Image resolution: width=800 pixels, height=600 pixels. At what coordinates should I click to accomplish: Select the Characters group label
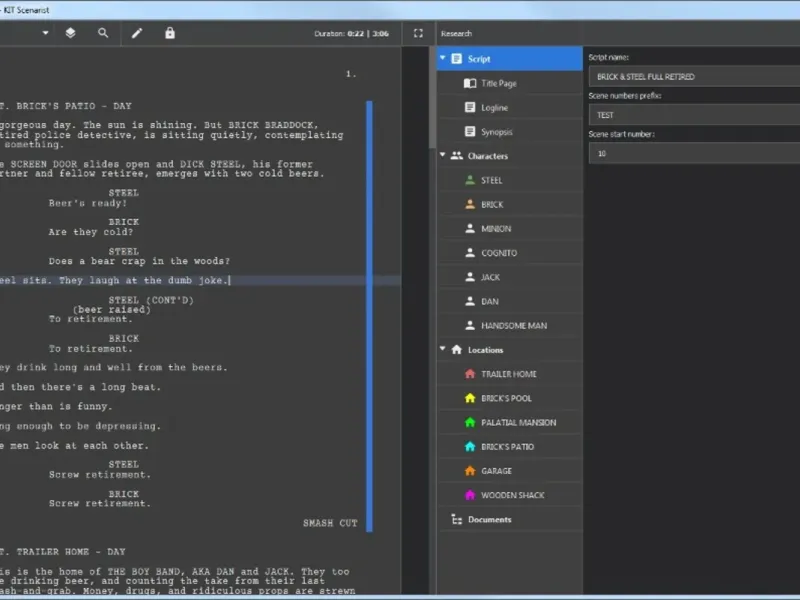pos(488,156)
